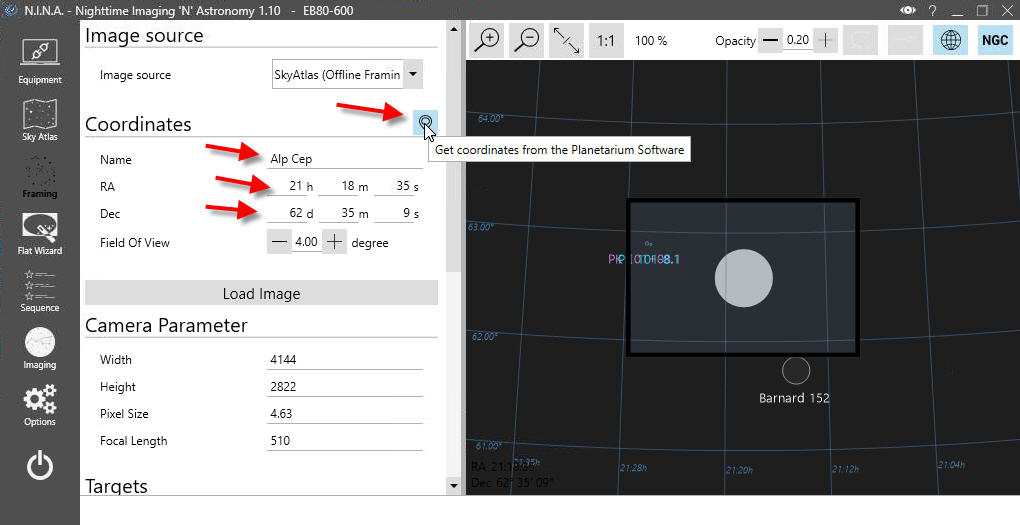The height and width of the screenshot is (525, 1020).
Task: Open the Options gear settings
Action: tap(40, 405)
